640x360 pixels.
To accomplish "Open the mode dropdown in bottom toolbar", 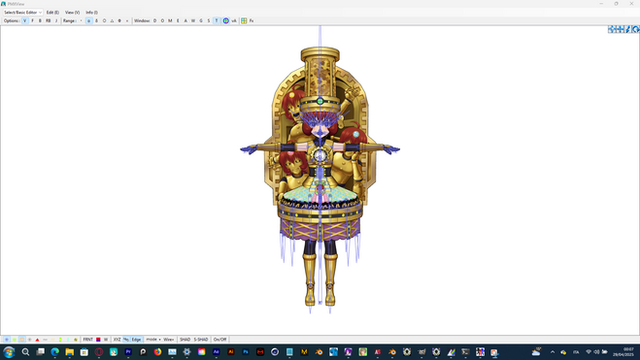I will click(153, 340).
